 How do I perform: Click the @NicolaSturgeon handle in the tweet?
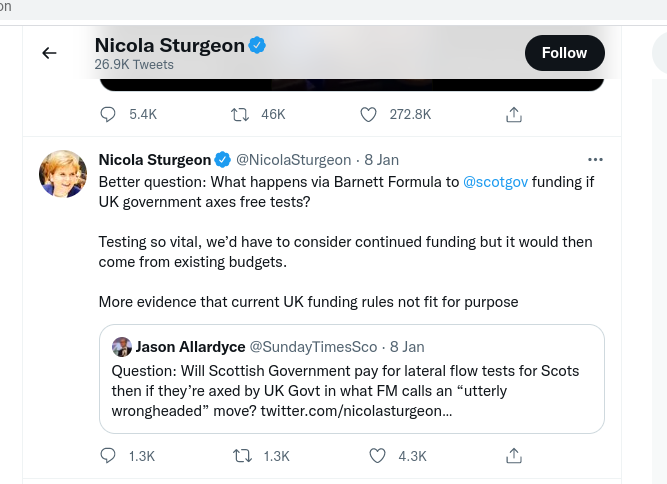click(x=294, y=160)
